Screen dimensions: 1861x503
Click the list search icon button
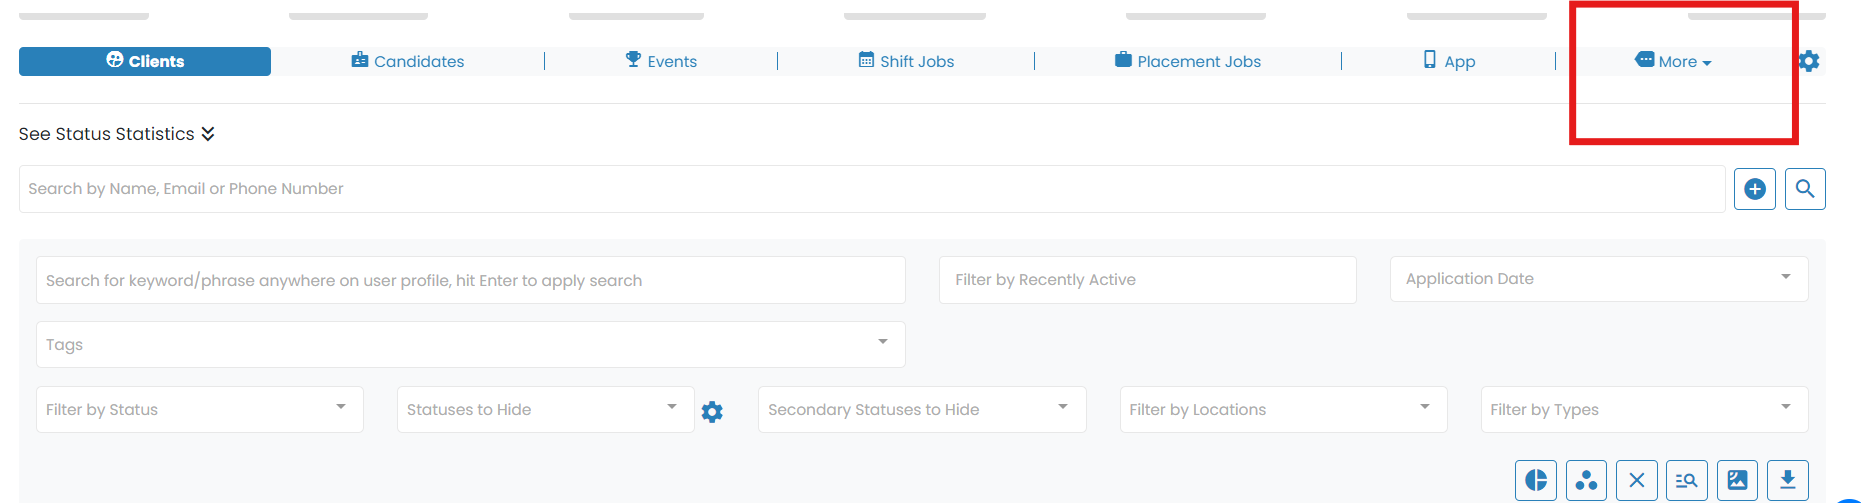[x=1687, y=480]
